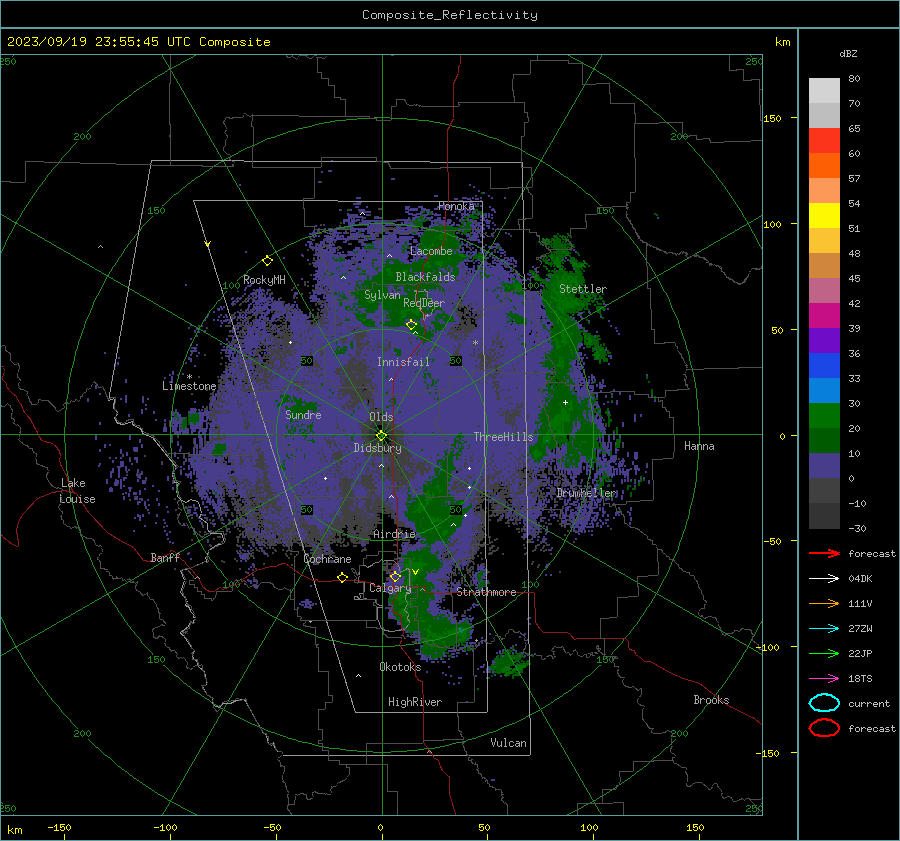Screen dimensions: 900x841
Task: Click the ThreeHills label
Action: click(503, 437)
